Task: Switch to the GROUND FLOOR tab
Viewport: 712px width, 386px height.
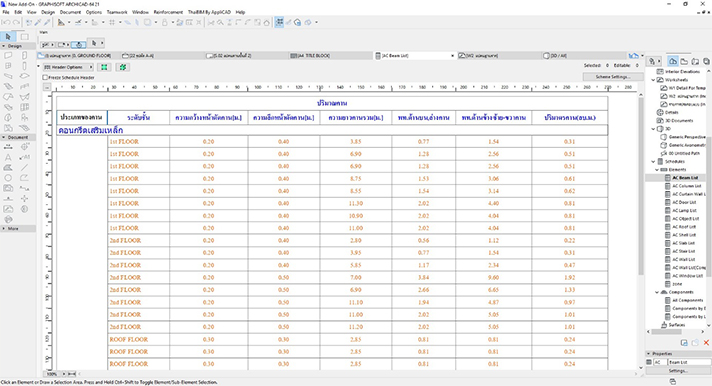Action: pyautogui.click(x=78, y=56)
